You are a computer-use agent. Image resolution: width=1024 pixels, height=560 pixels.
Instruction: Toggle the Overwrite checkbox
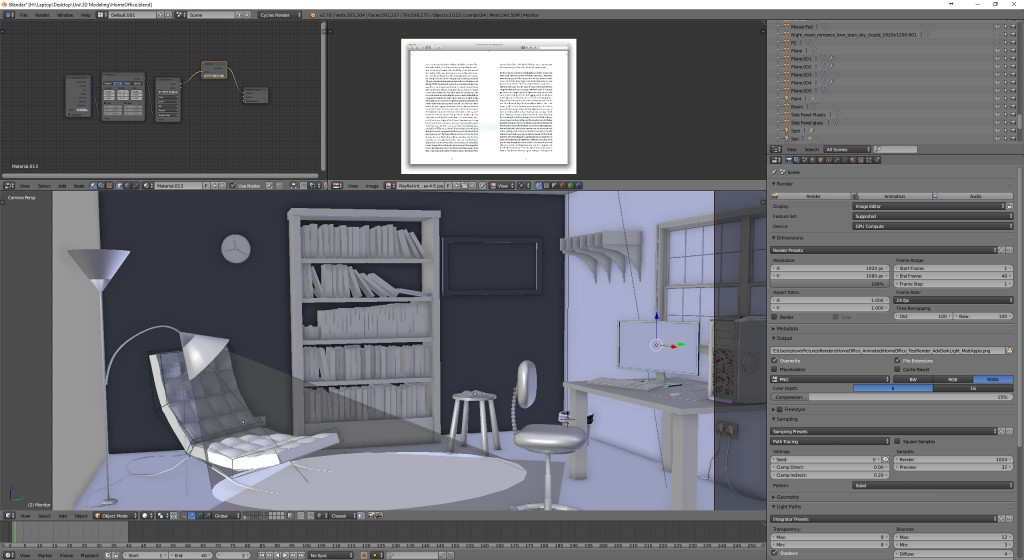pos(776,360)
